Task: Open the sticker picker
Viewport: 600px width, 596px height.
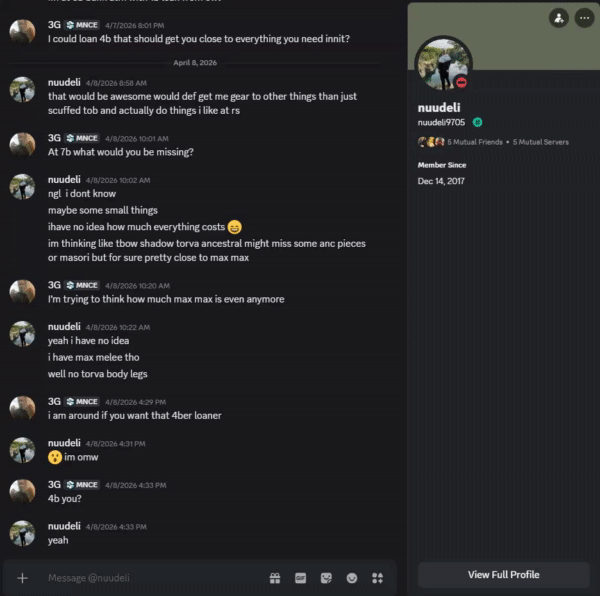Action: (326, 578)
